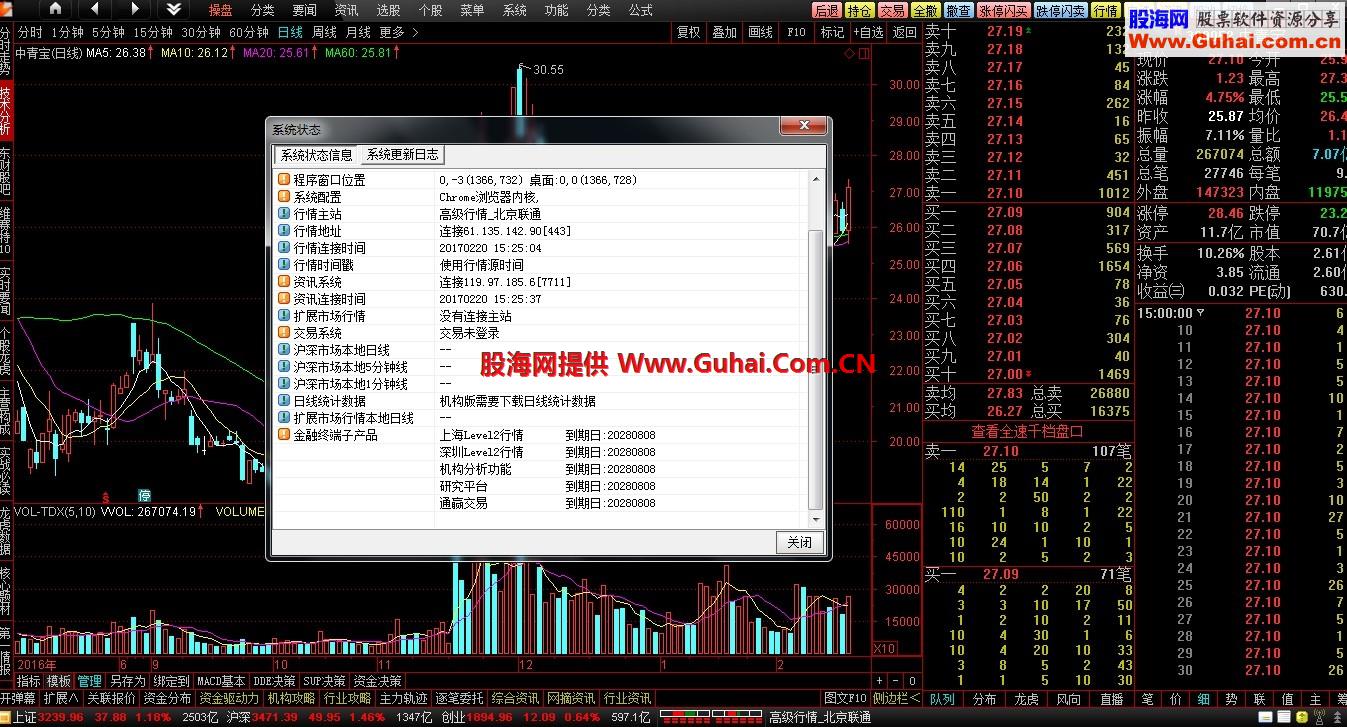Select 系统状态信息 tab in dialog
The width and height of the screenshot is (1347, 727).
point(316,155)
